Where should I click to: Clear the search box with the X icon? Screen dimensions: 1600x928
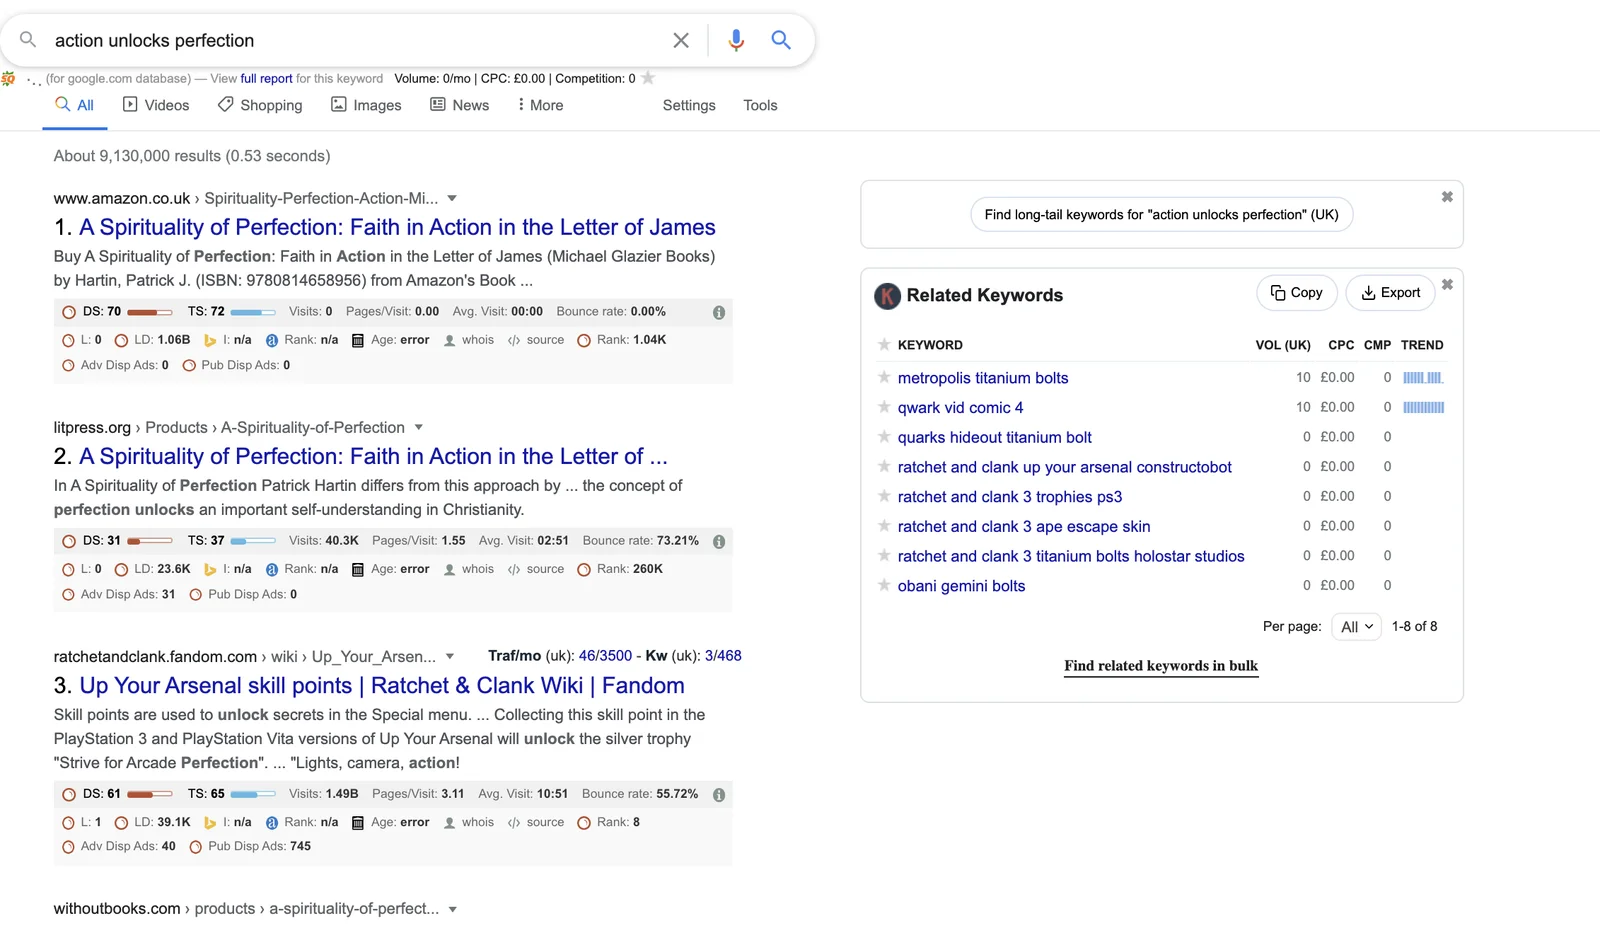pyautogui.click(x=681, y=41)
